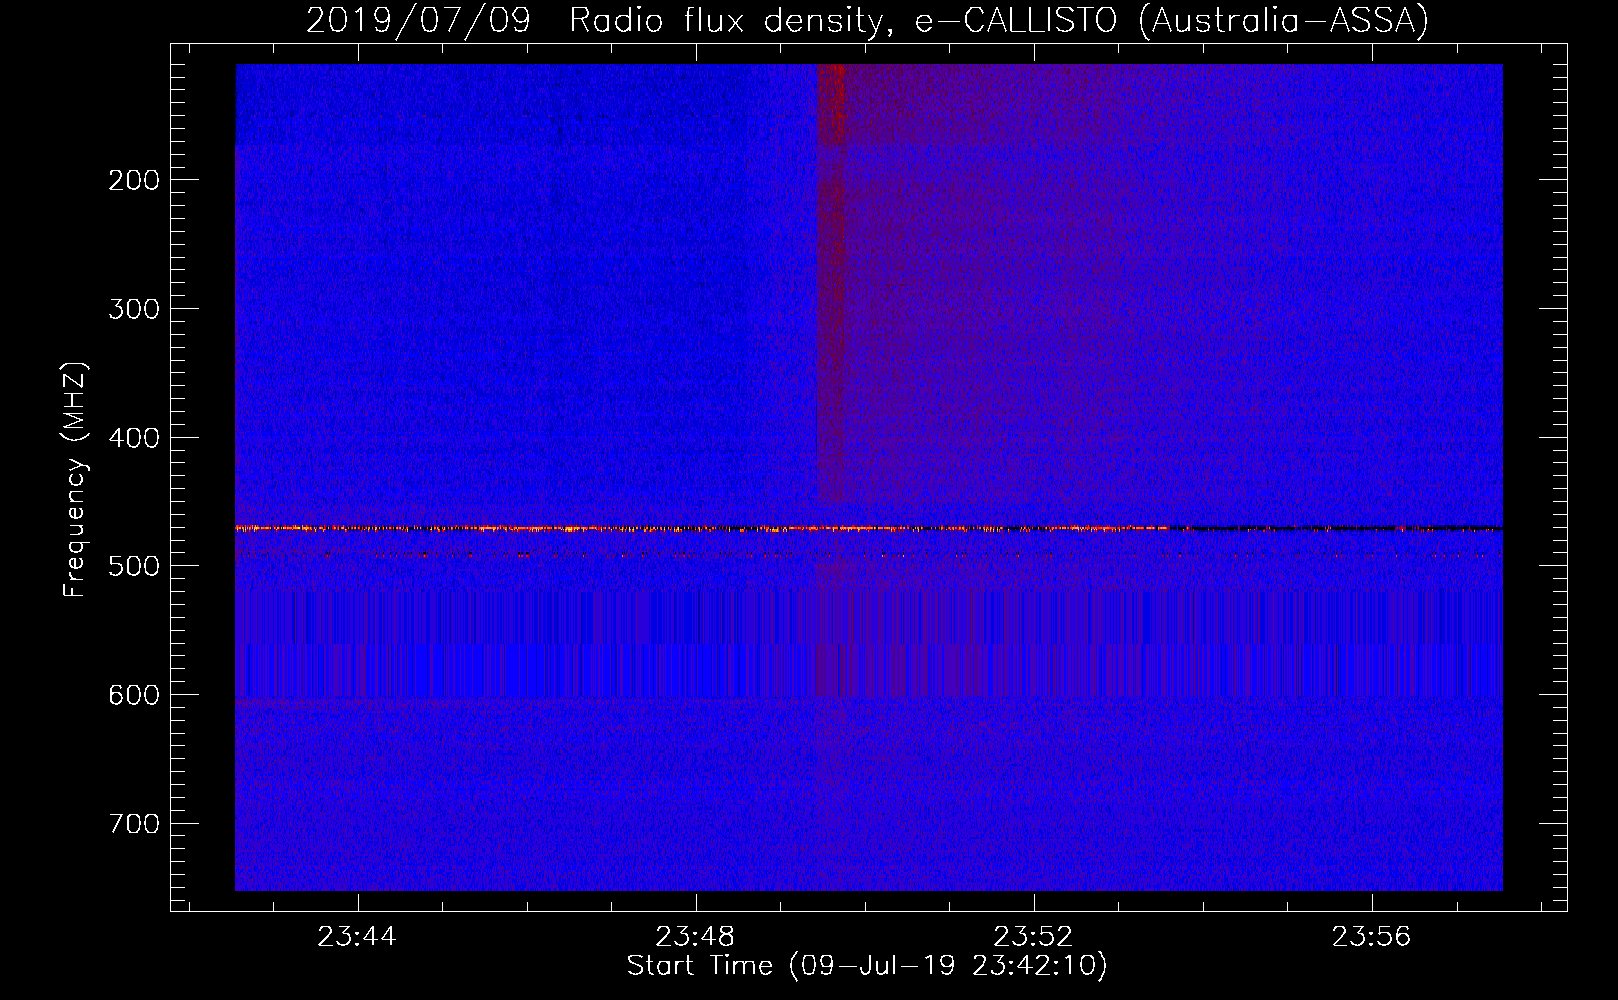Screen dimensions: 1618x1000
Task: Click the 300 frequency tick label
Action: 134,309
